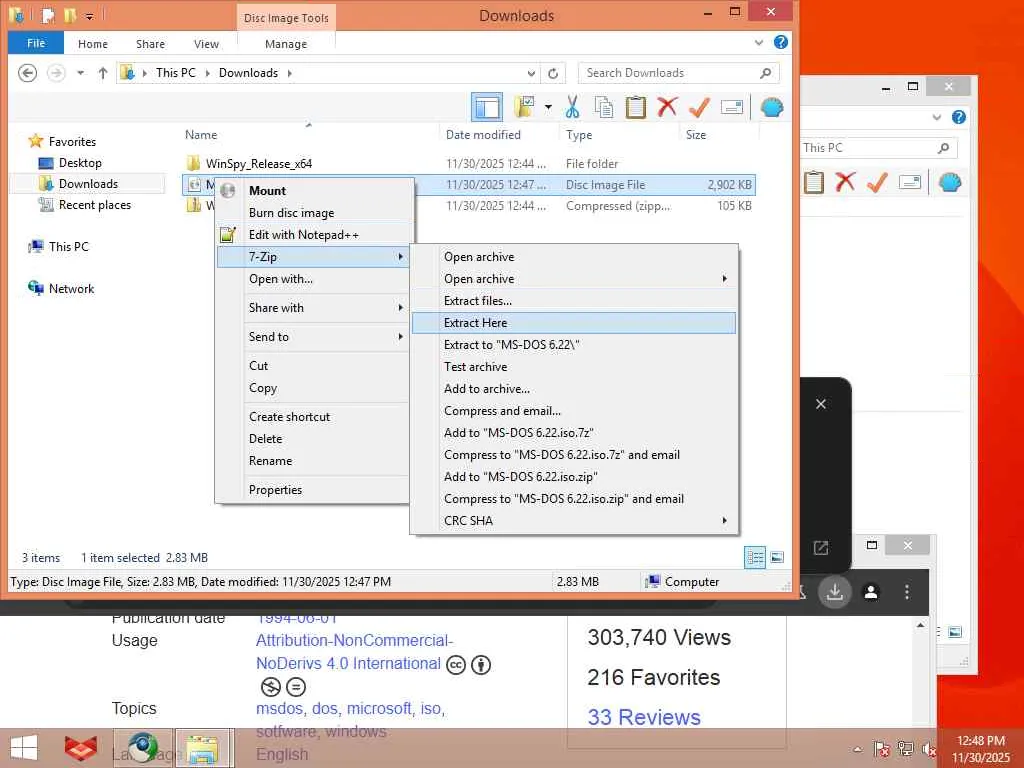Image resolution: width=1024 pixels, height=768 pixels.
Task: Switch to details view icon in status bar
Action: 755,558
